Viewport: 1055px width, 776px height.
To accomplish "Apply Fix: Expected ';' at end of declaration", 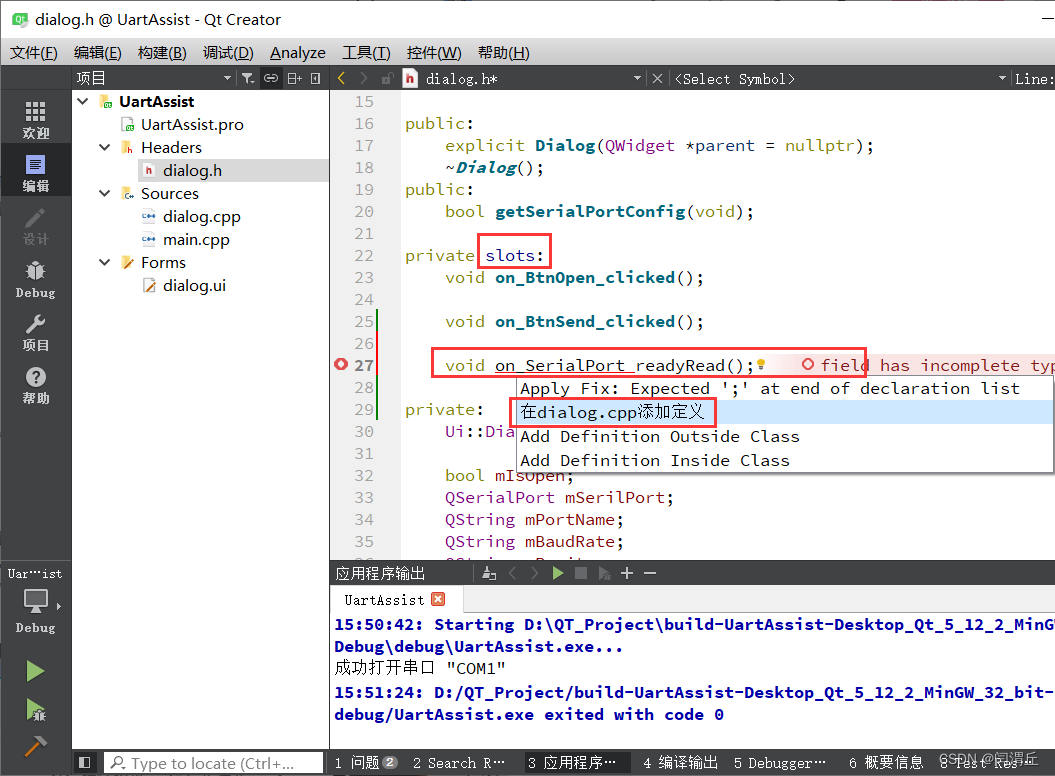I will coord(785,388).
